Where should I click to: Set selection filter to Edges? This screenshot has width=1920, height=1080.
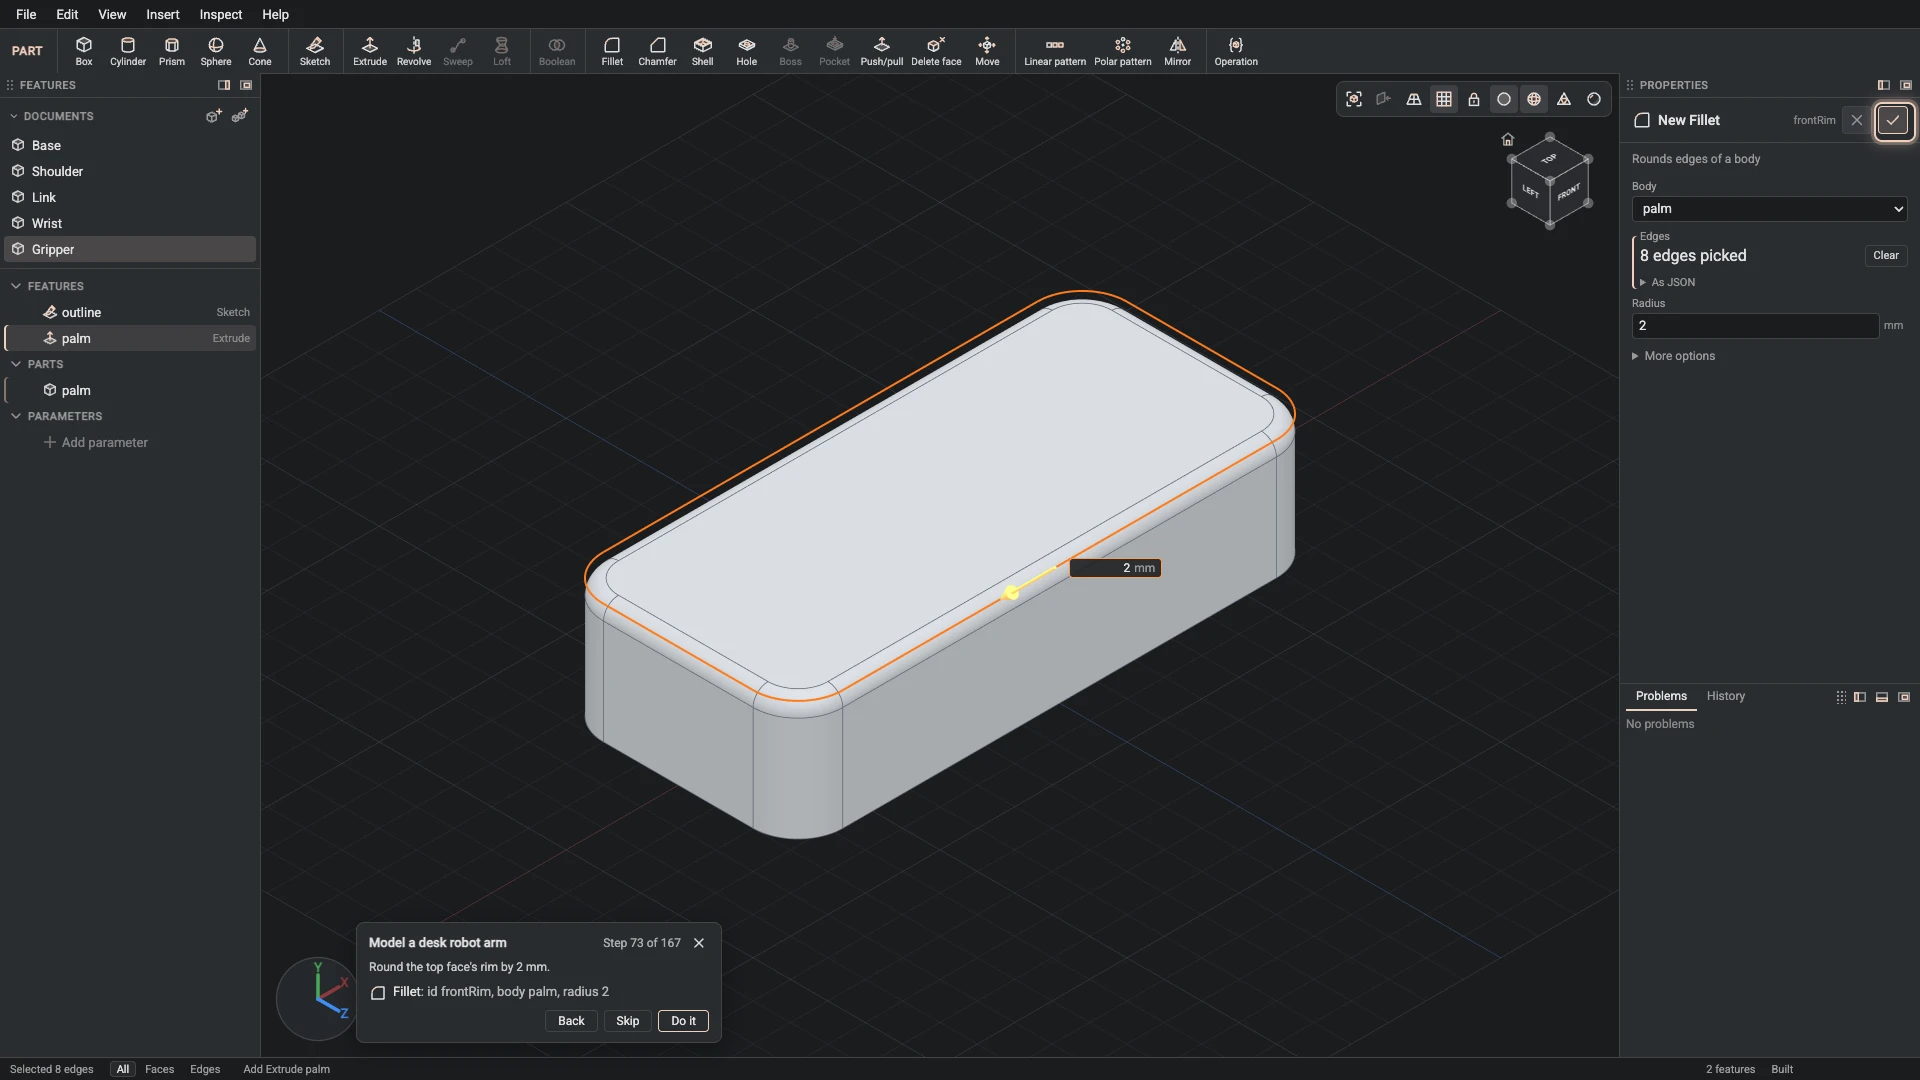pyautogui.click(x=205, y=1069)
